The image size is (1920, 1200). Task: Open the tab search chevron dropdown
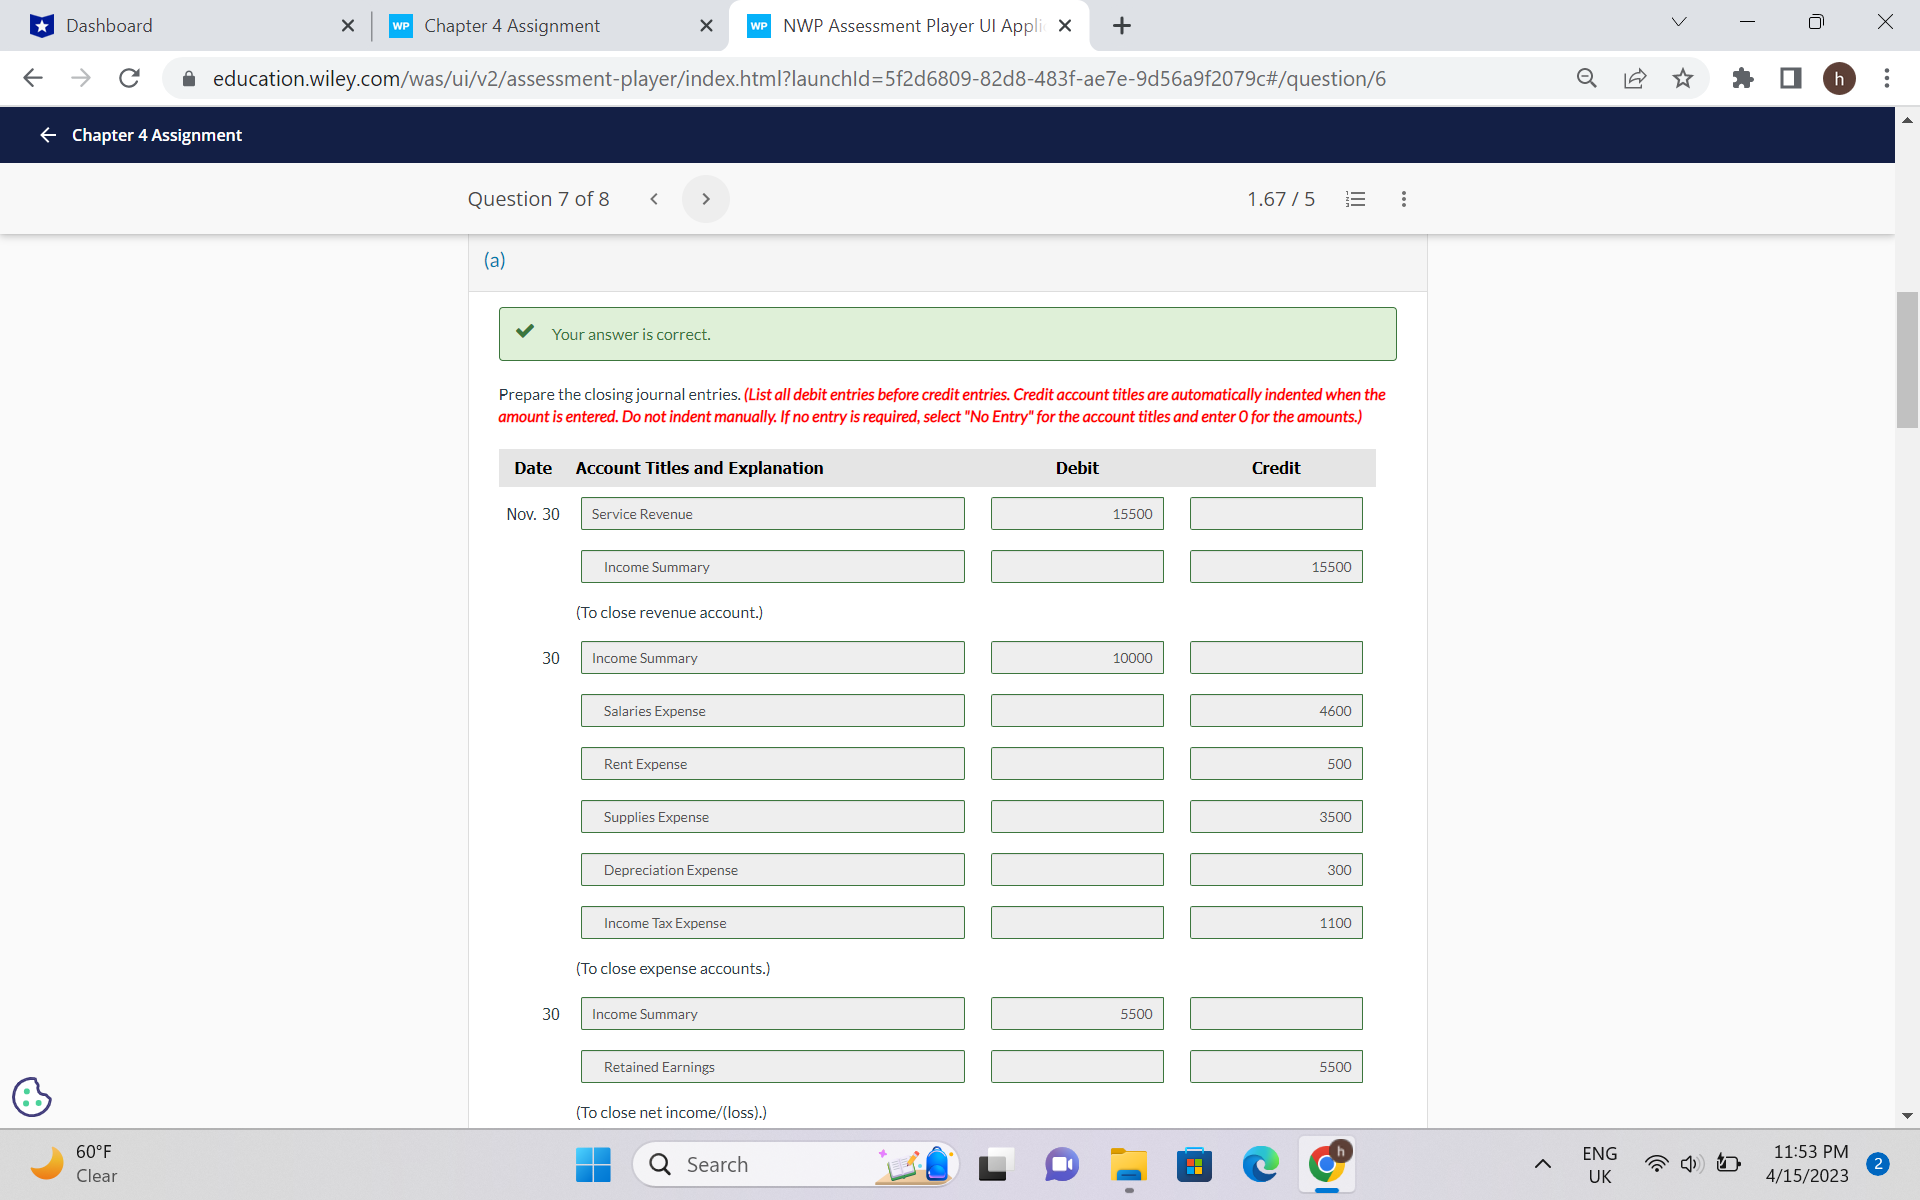(x=1678, y=21)
